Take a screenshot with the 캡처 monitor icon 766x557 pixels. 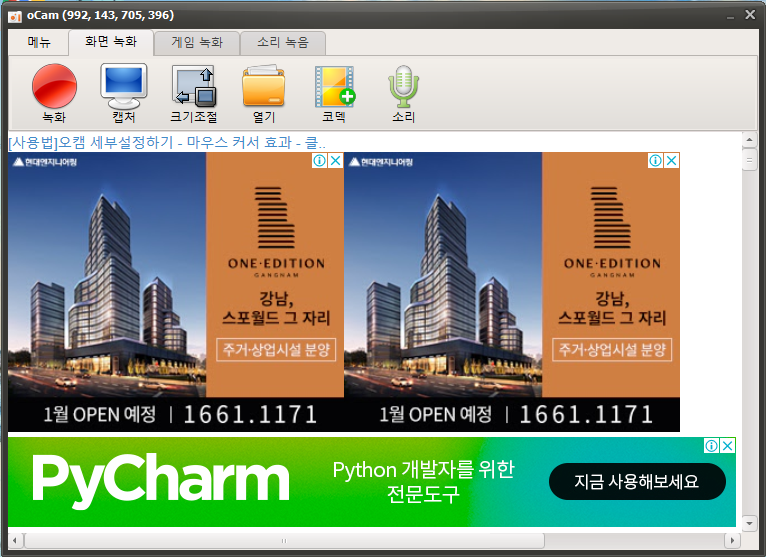click(x=124, y=93)
